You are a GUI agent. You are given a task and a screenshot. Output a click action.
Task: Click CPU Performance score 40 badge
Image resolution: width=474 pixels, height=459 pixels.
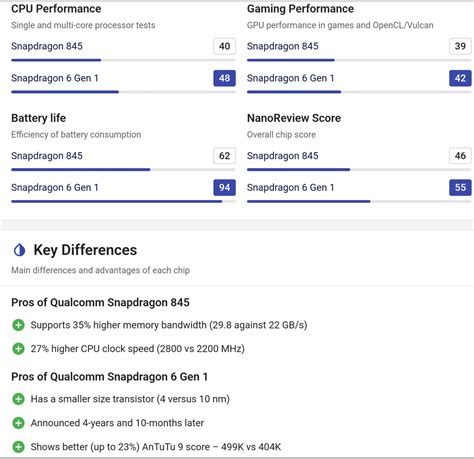(x=224, y=46)
